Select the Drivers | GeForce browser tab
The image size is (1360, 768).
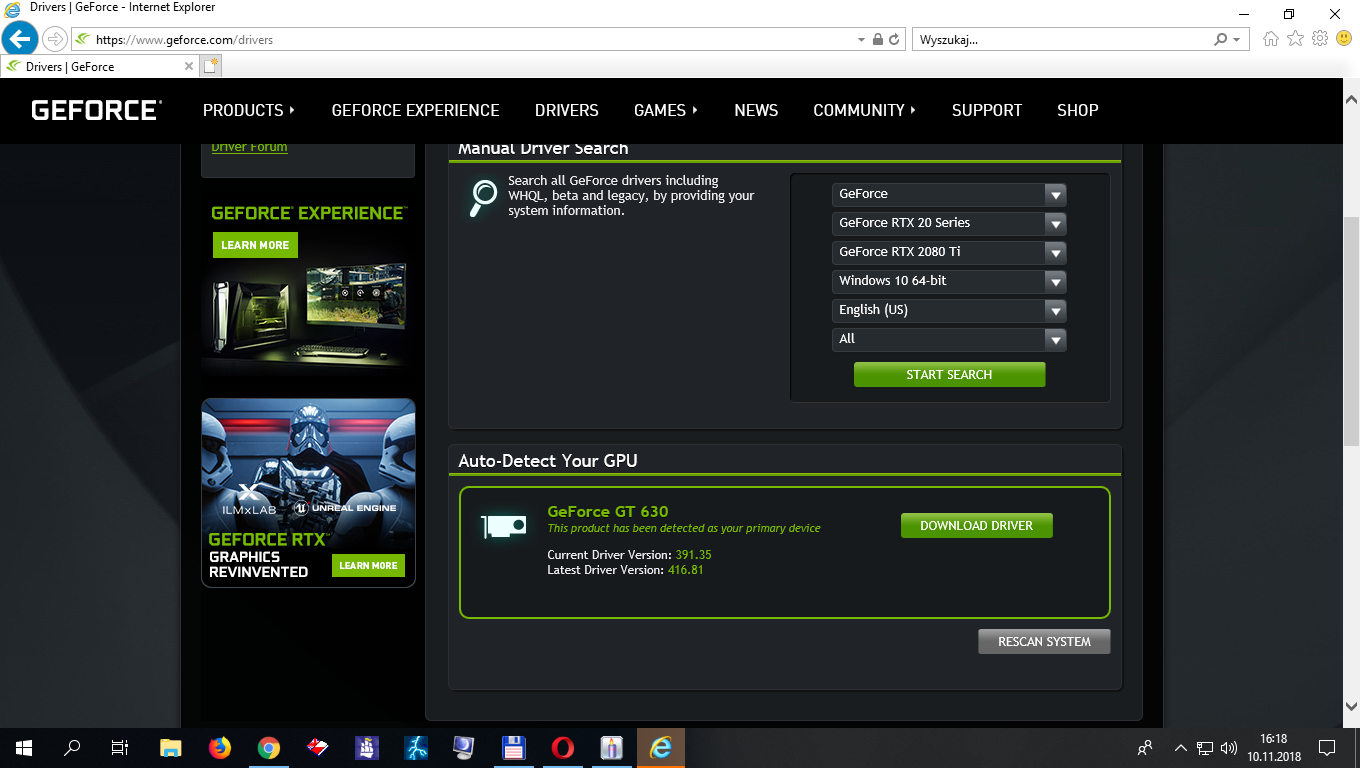point(100,66)
